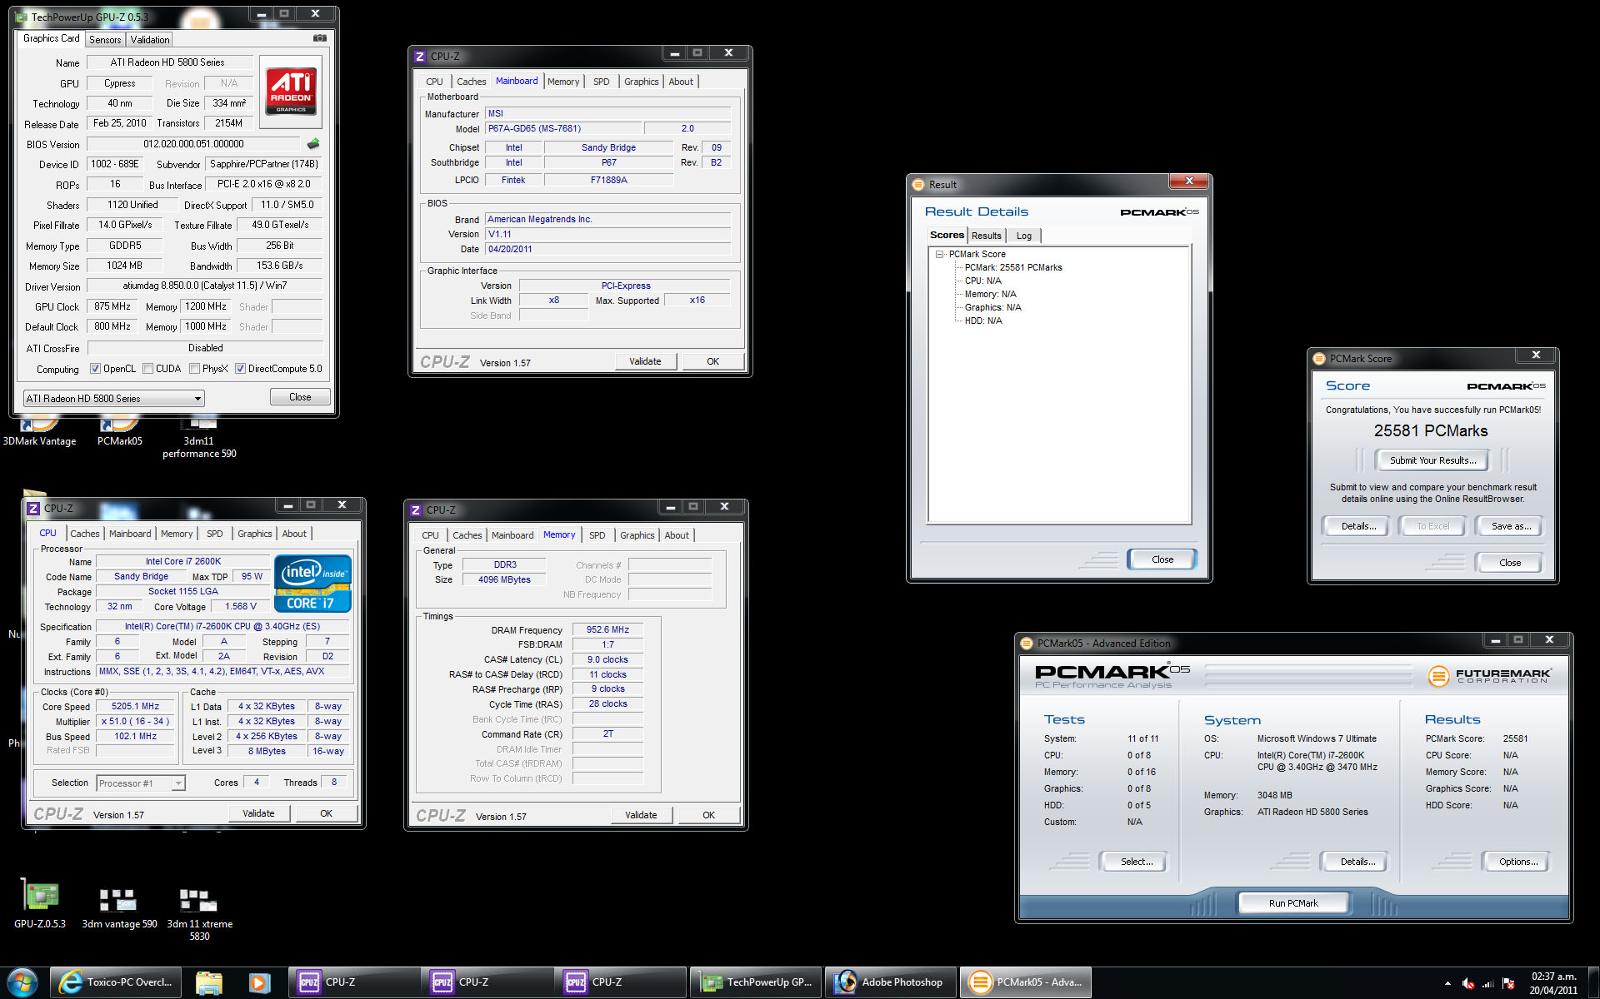Open the 3dm vantage 590 desktop file
Image resolution: width=1600 pixels, height=999 pixels.
pos(119,907)
